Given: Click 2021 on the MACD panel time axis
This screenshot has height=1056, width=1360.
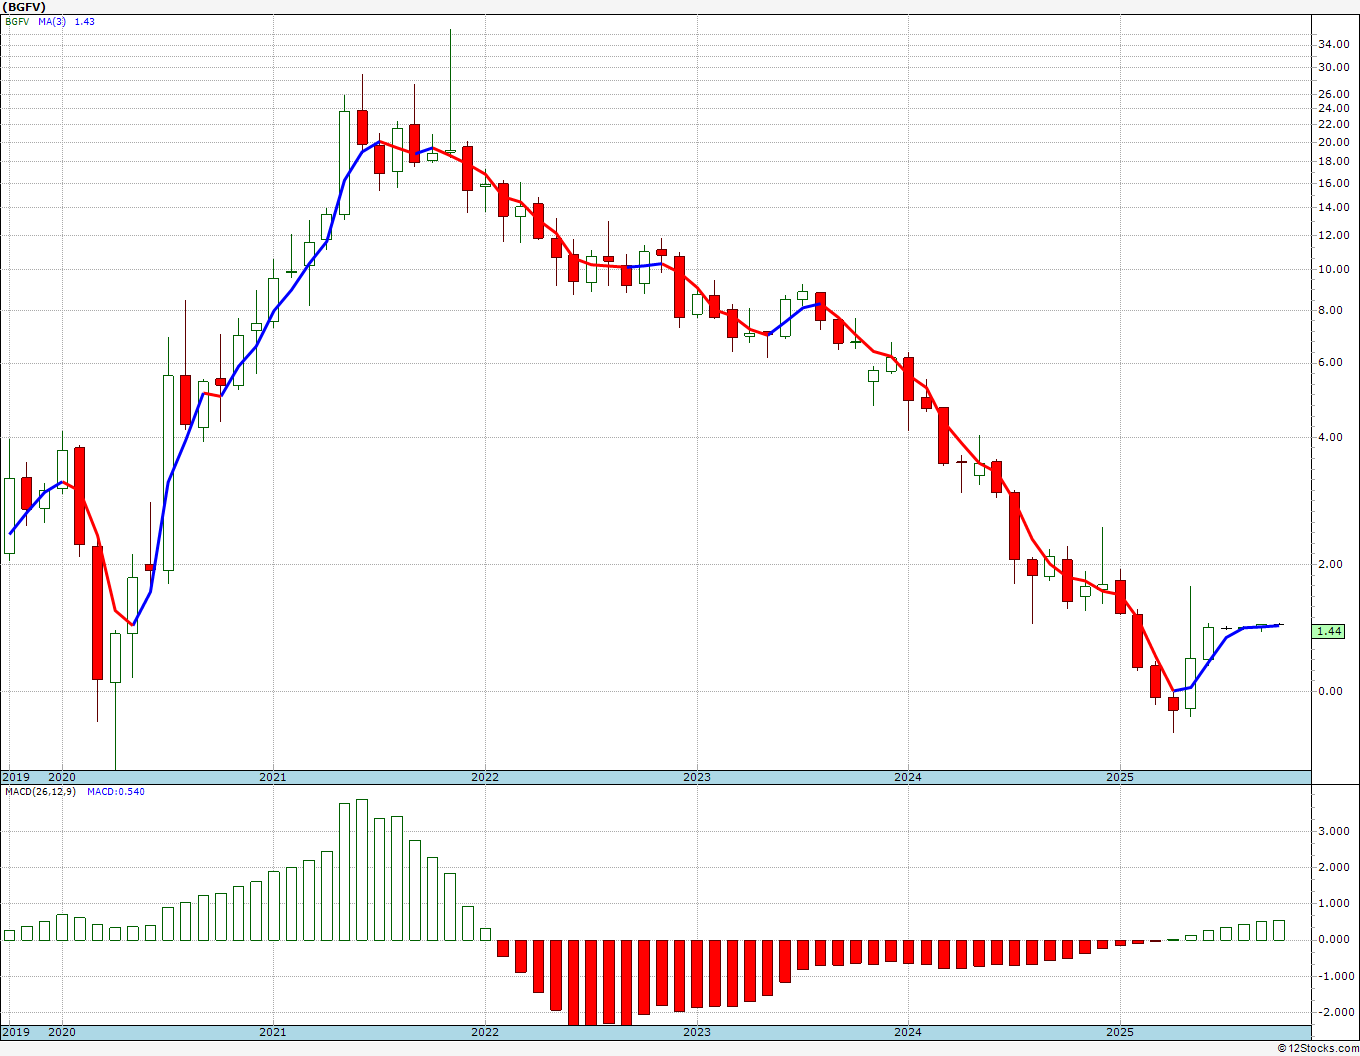Looking at the screenshot, I should coord(273,1032).
